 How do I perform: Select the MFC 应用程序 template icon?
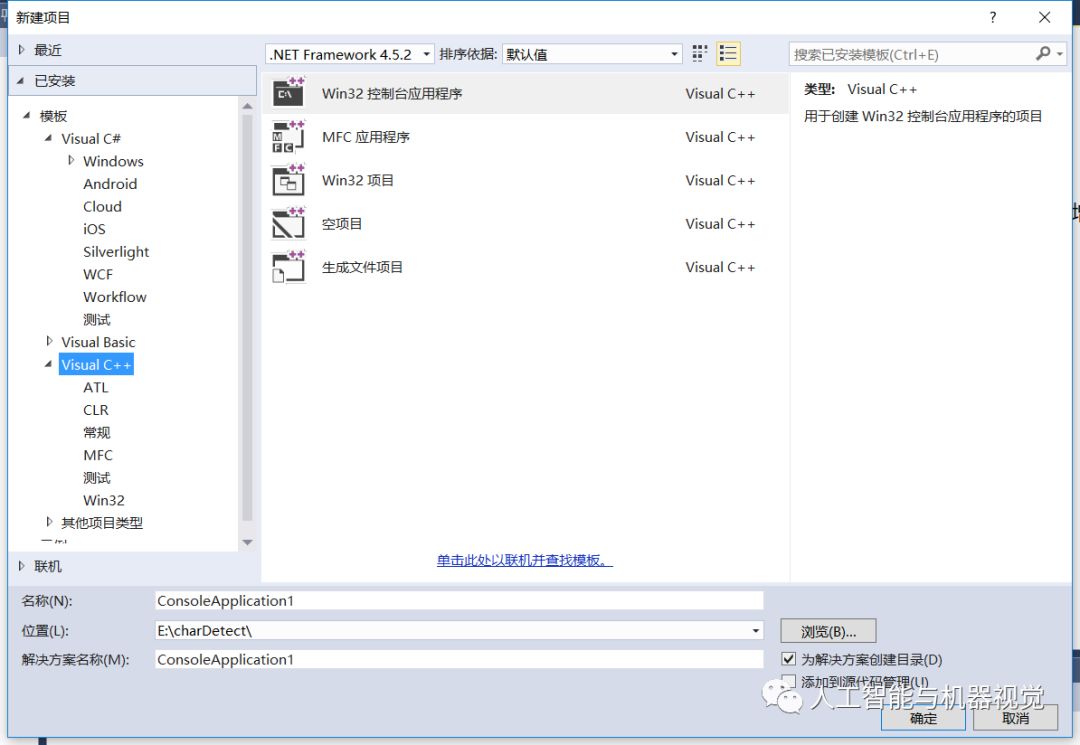[289, 136]
